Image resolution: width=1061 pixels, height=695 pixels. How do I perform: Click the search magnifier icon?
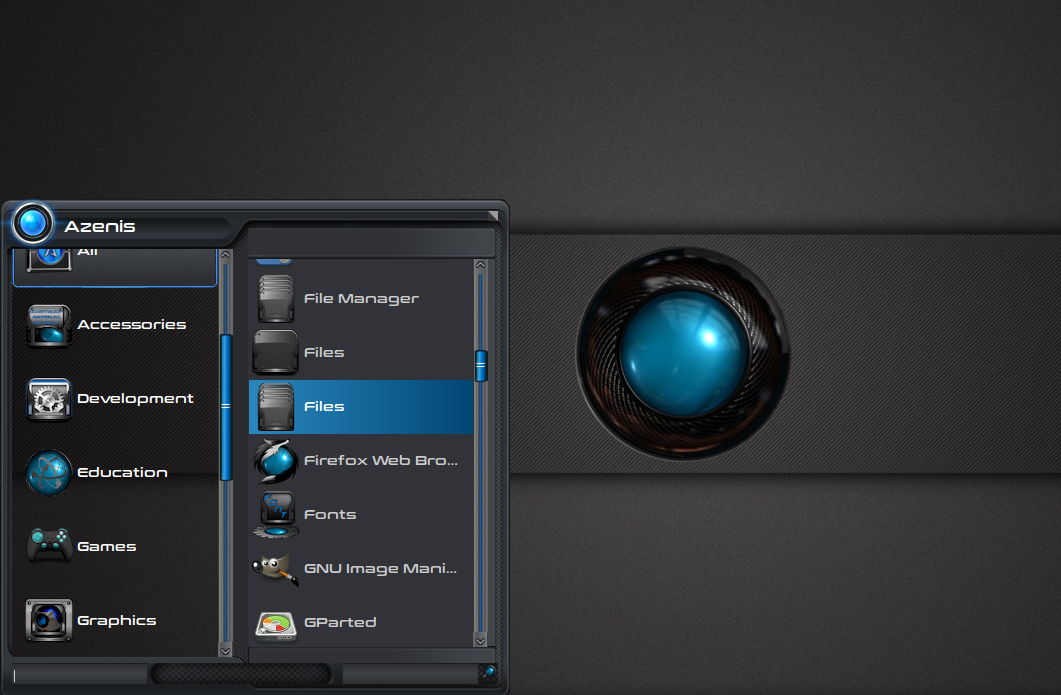click(x=487, y=673)
